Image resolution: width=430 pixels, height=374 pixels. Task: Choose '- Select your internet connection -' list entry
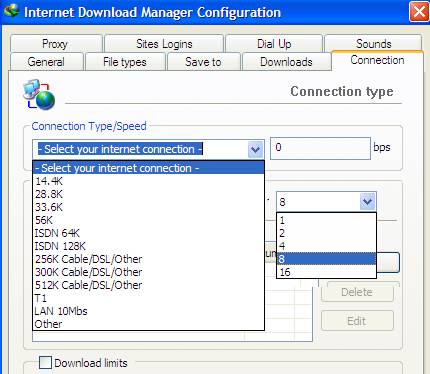[148, 168]
